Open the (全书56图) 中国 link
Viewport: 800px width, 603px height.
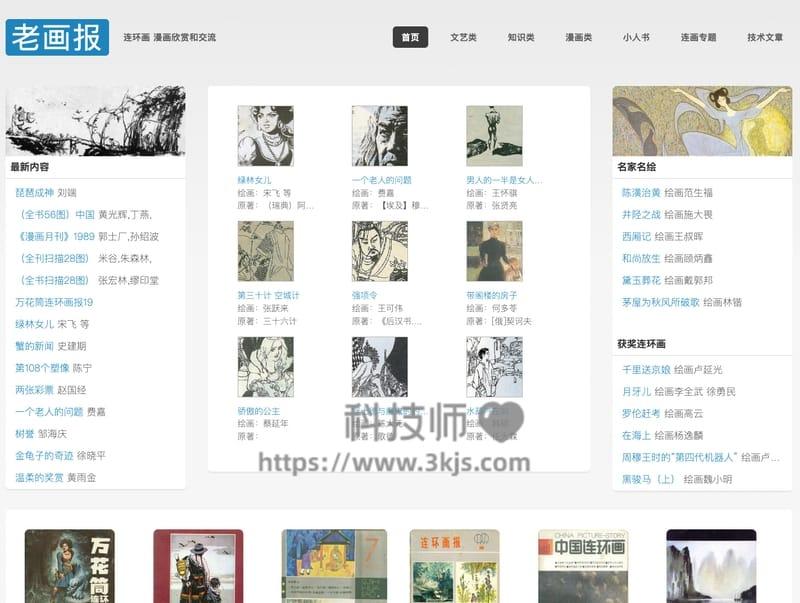(x=55, y=215)
